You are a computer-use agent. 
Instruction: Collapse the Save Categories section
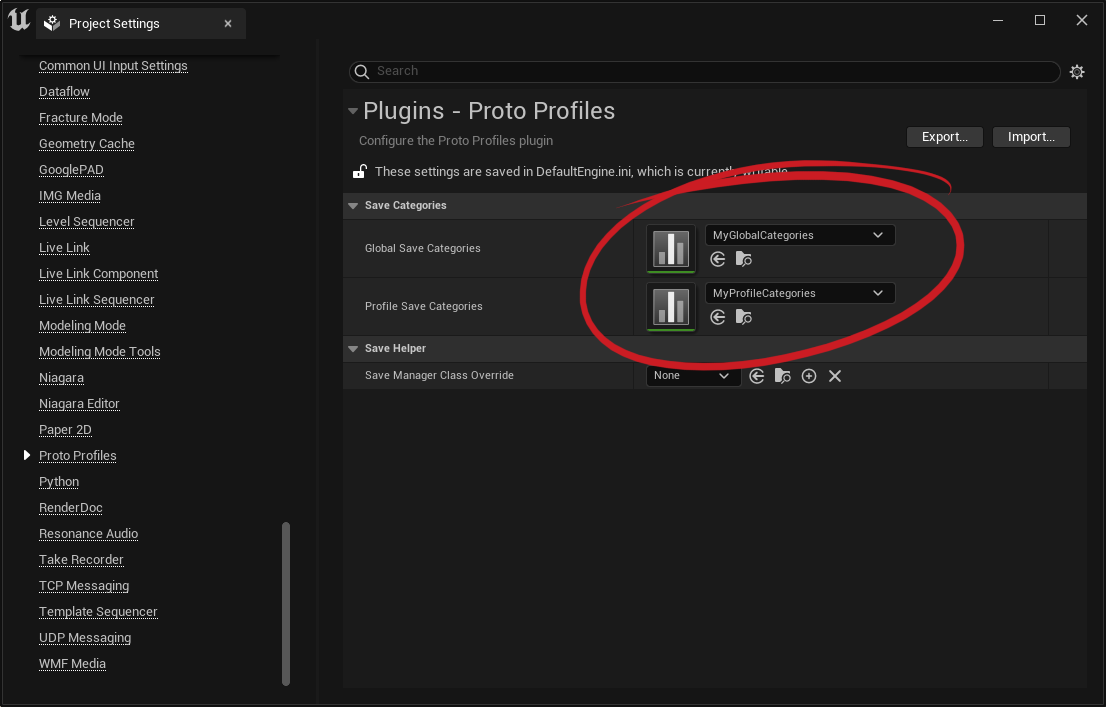click(x=352, y=206)
